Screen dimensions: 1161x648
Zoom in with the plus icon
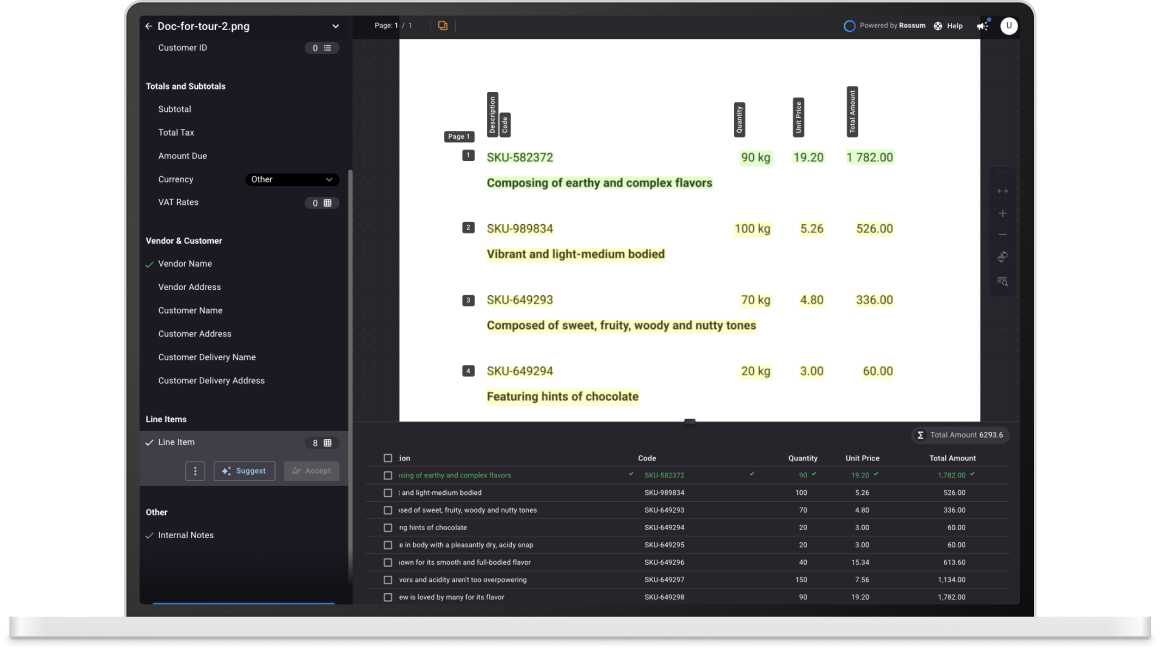point(1002,213)
